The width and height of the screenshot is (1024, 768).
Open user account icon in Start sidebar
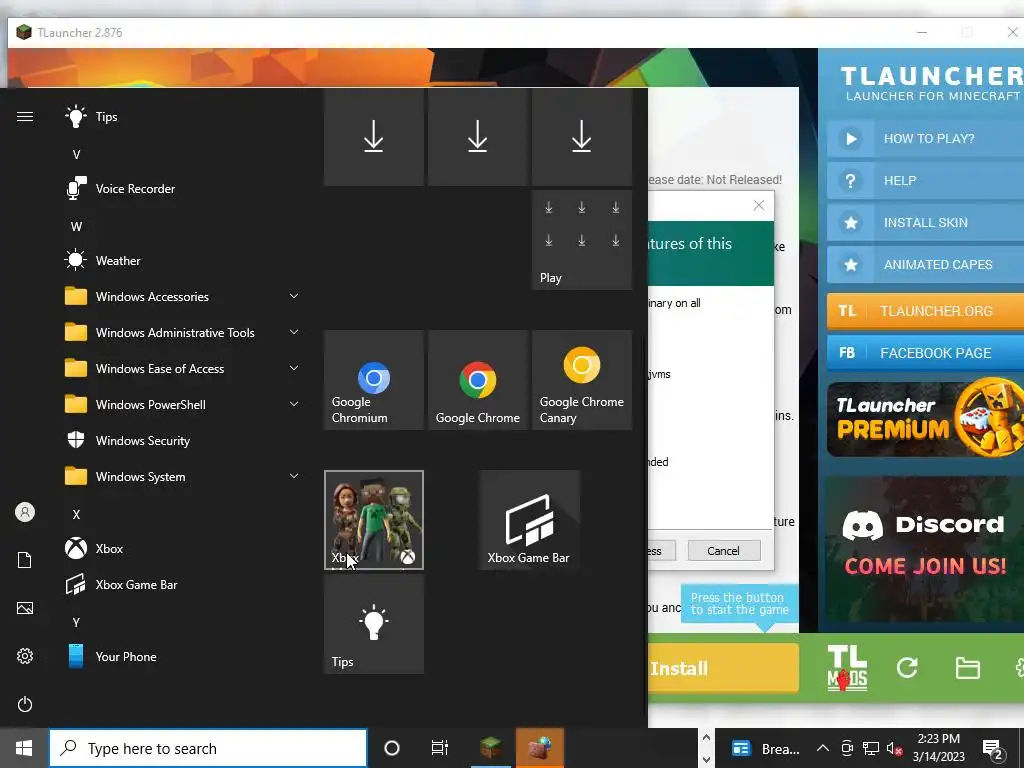tap(25, 512)
